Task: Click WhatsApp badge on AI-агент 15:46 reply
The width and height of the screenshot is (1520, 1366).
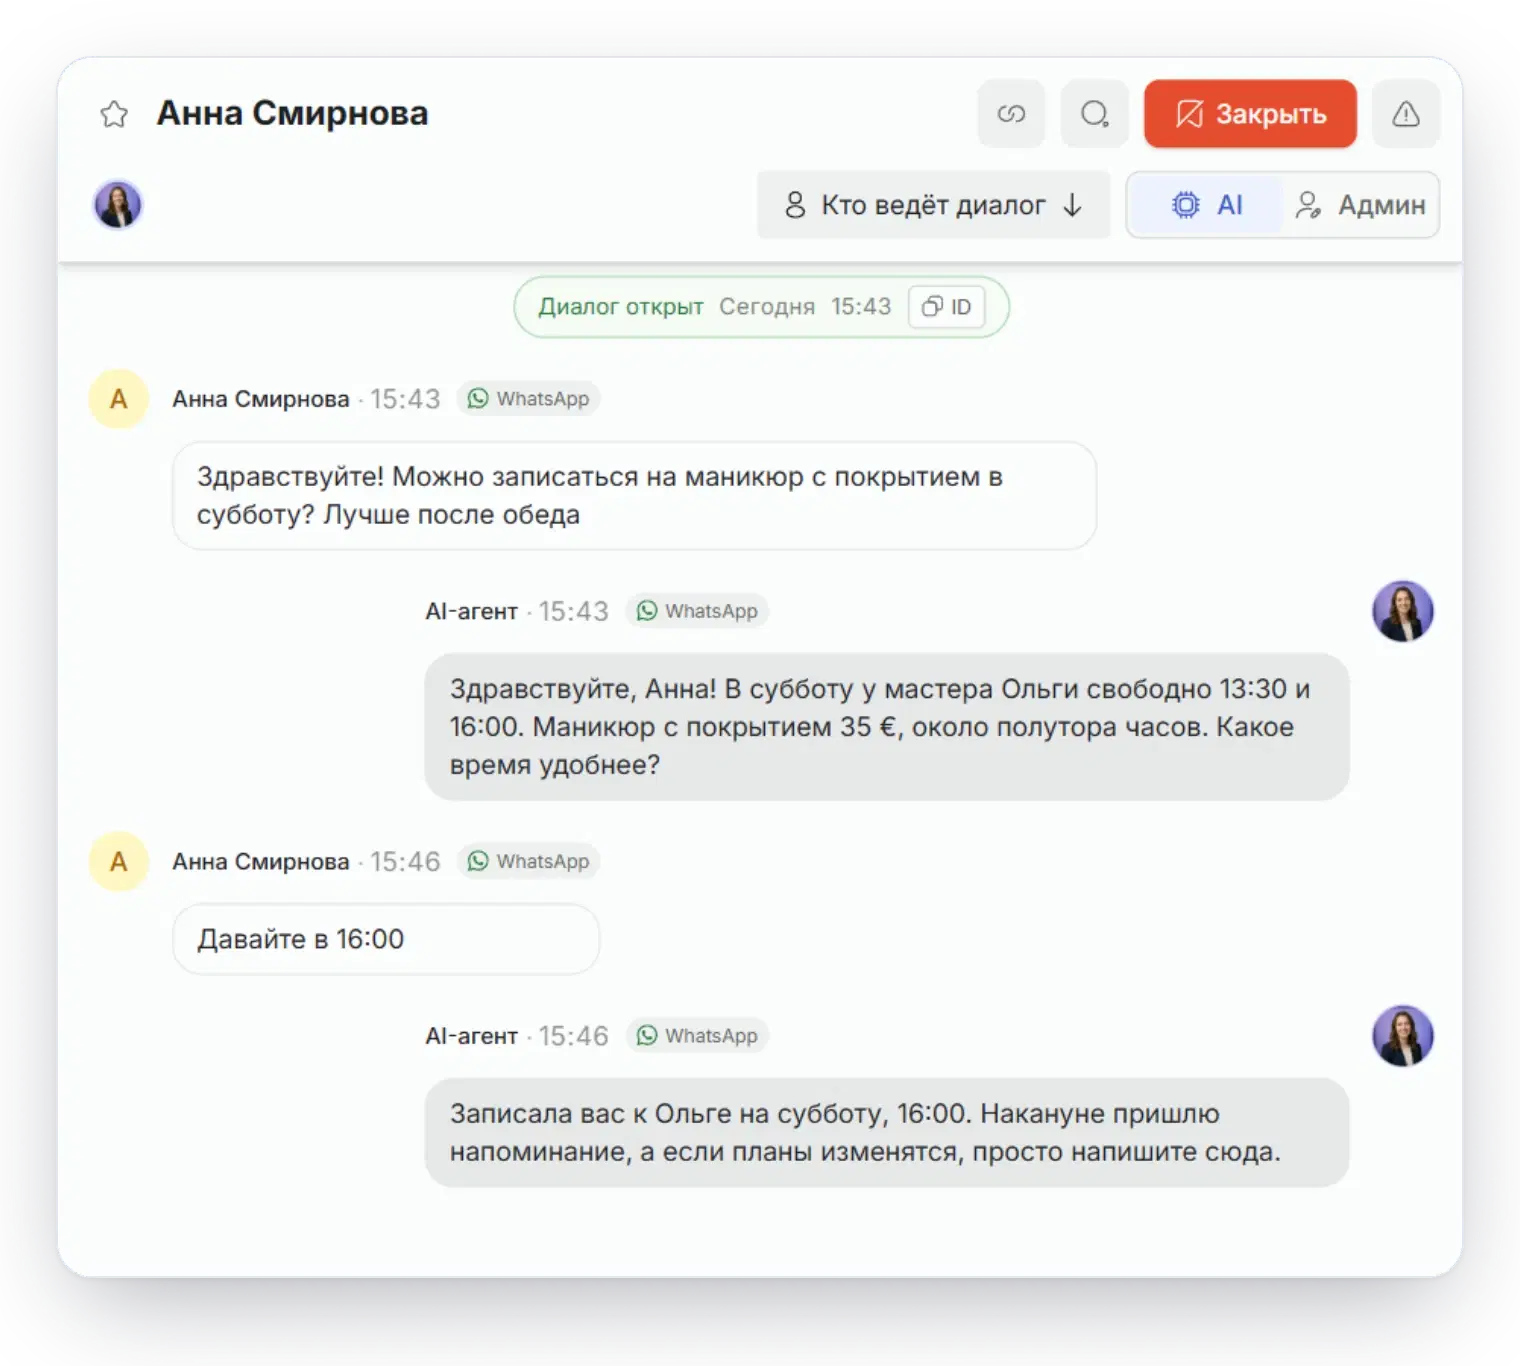Action: pos(697,1036)
